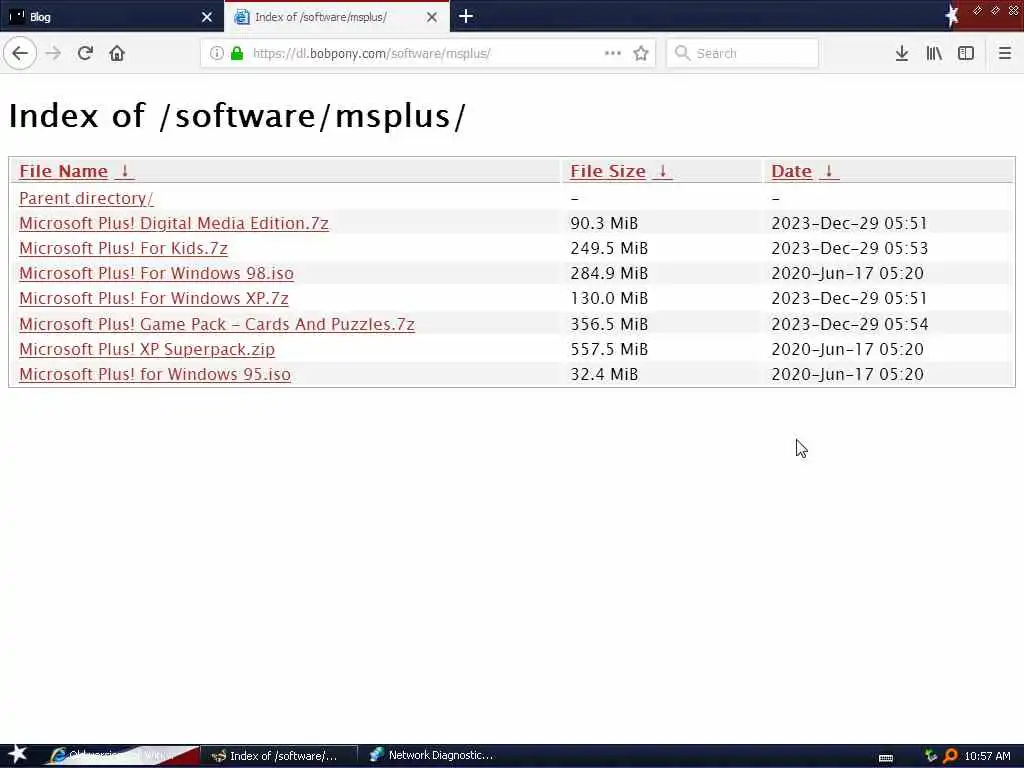Select Index of /software/ taskbar button

click(280, 756)
